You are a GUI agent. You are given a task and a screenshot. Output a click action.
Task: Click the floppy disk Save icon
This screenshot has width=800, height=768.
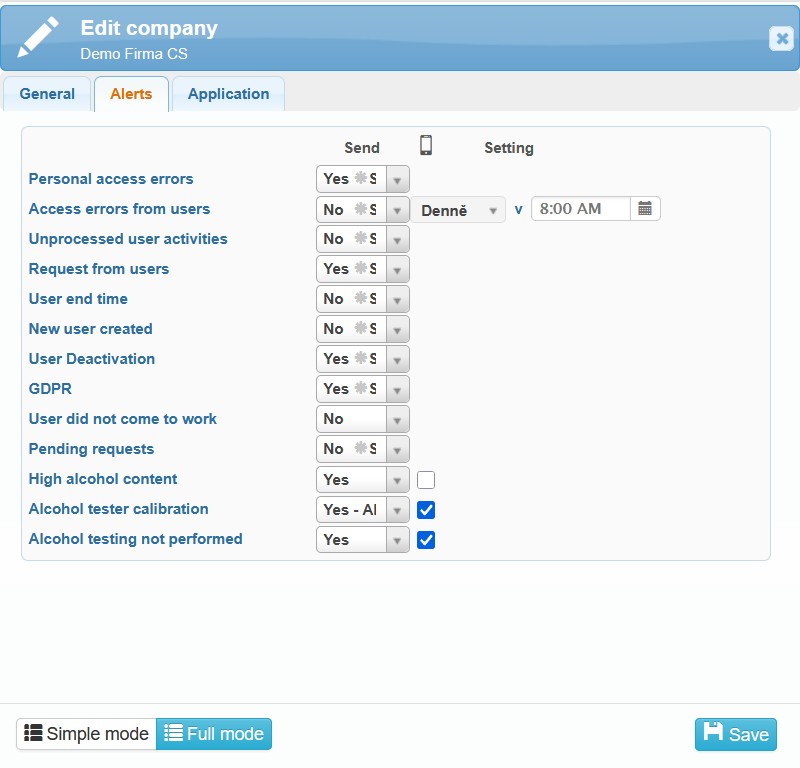(713, 733)
